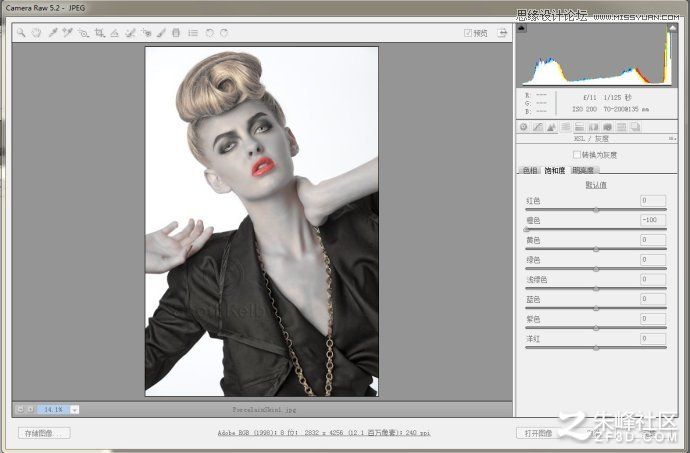The height and width of the screenshot is (453, 690).
Task: Click the 打开图像 open image button
Action: tap(539, 433)
